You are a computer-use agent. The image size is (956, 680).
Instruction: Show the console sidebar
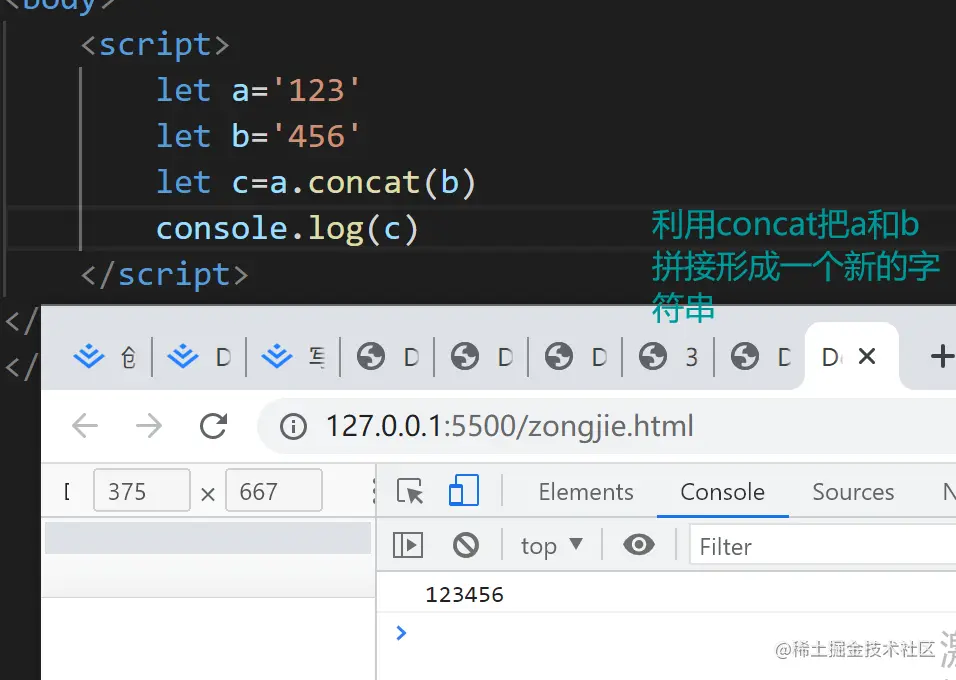pos(408,545)
